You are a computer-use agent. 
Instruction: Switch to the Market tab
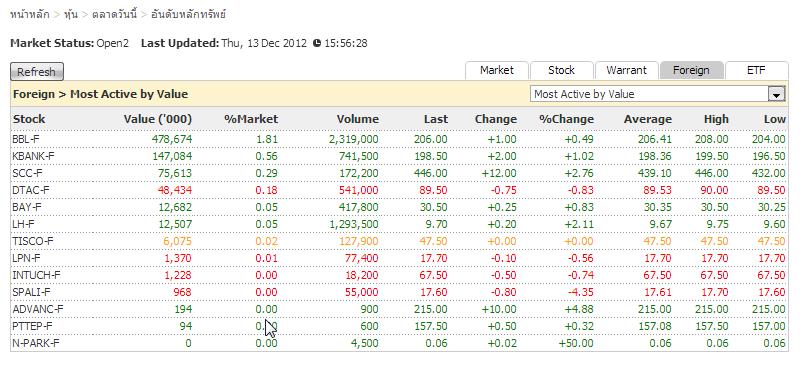click(x=497, y=70)
